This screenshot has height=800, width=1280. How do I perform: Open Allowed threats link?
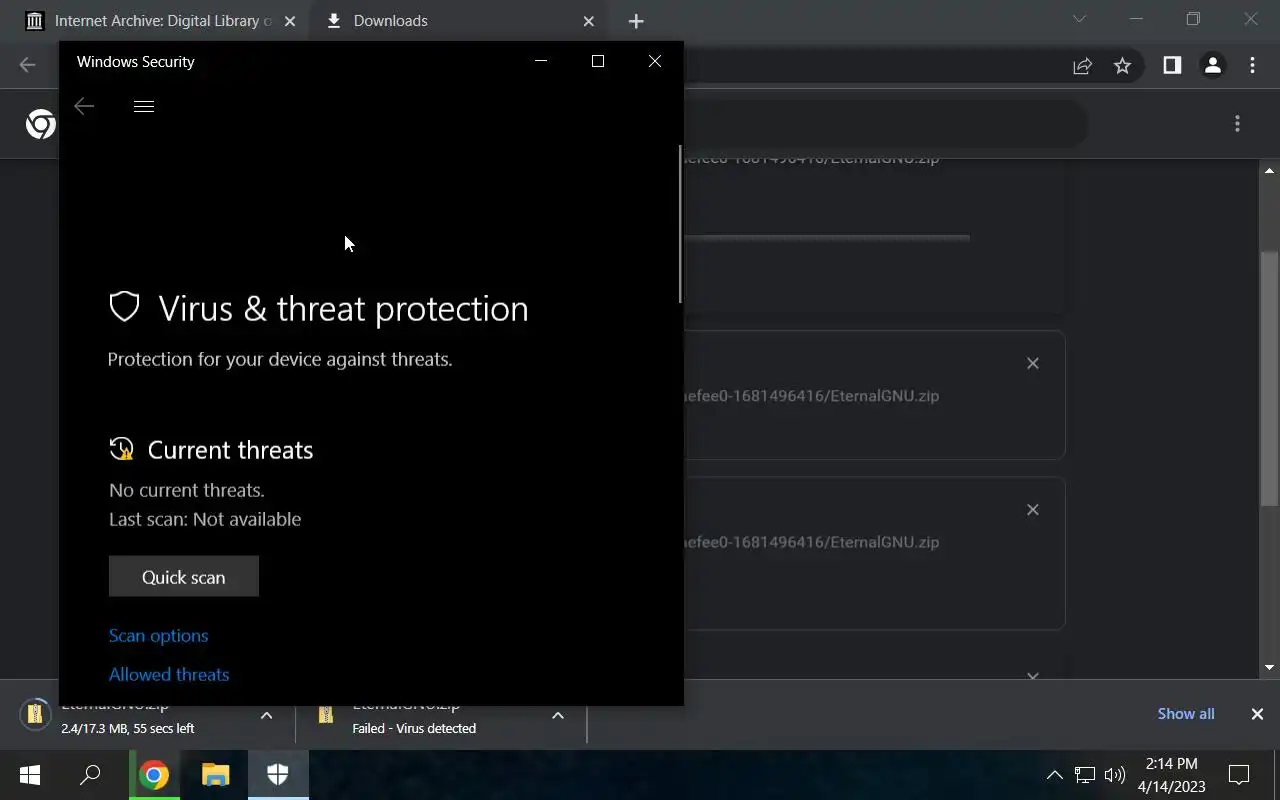pos(169,674)
